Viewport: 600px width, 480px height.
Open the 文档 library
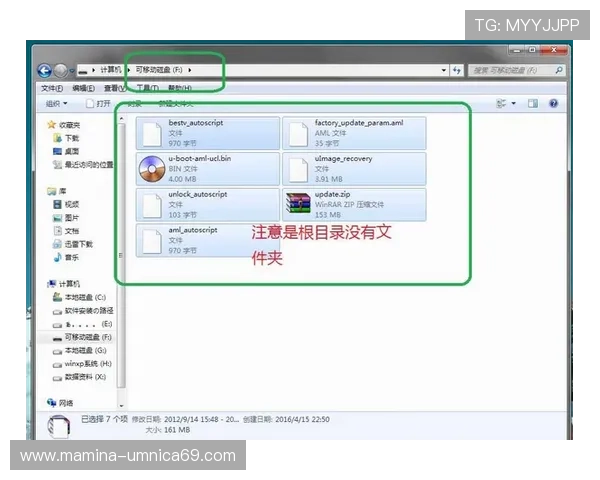pos(72,231)
